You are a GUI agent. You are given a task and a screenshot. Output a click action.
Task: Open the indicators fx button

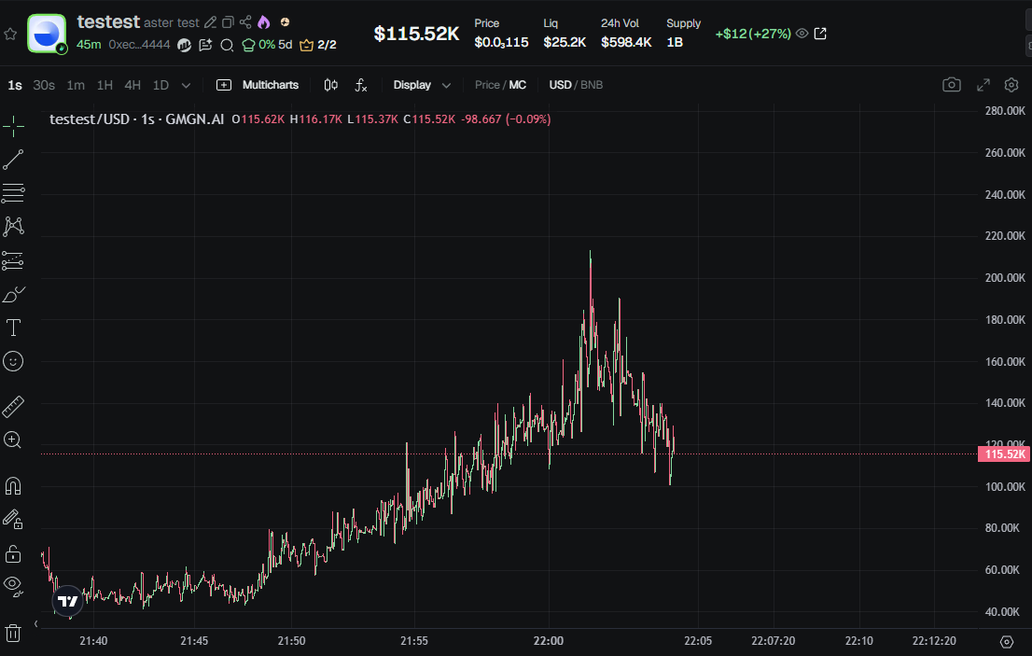(361, 85)
